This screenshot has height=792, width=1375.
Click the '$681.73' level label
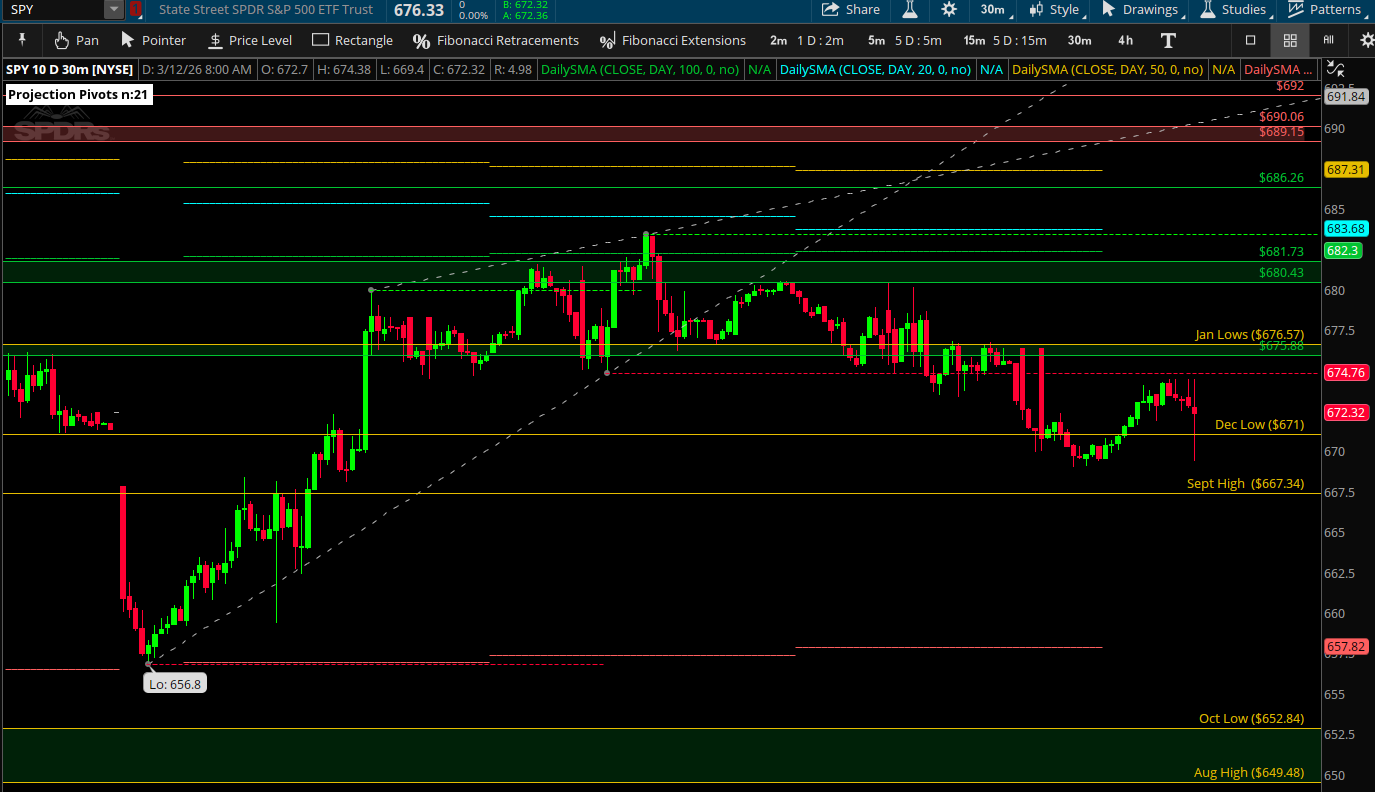(1282, 251)
